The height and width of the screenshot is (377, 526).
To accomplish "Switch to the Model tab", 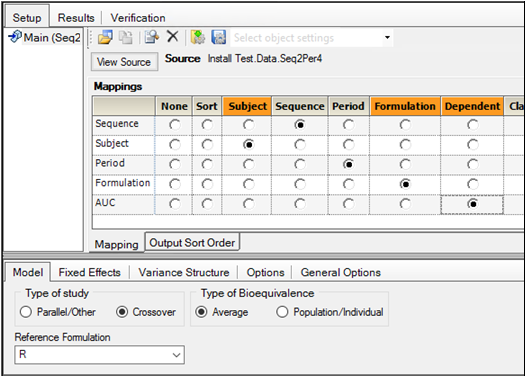I will pos(28,272).
